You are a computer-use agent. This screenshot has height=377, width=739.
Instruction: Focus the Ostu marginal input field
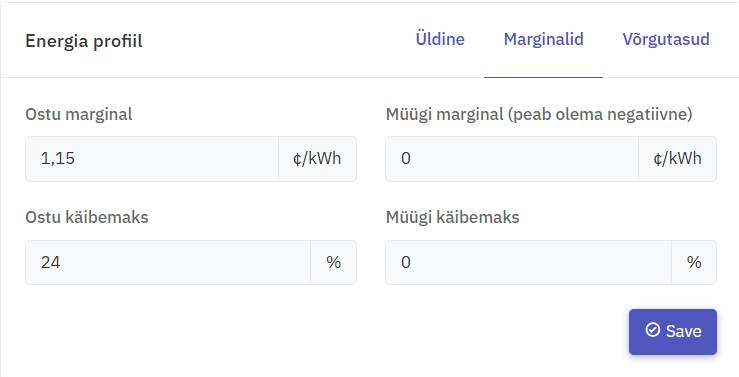[x=152, y=159]
